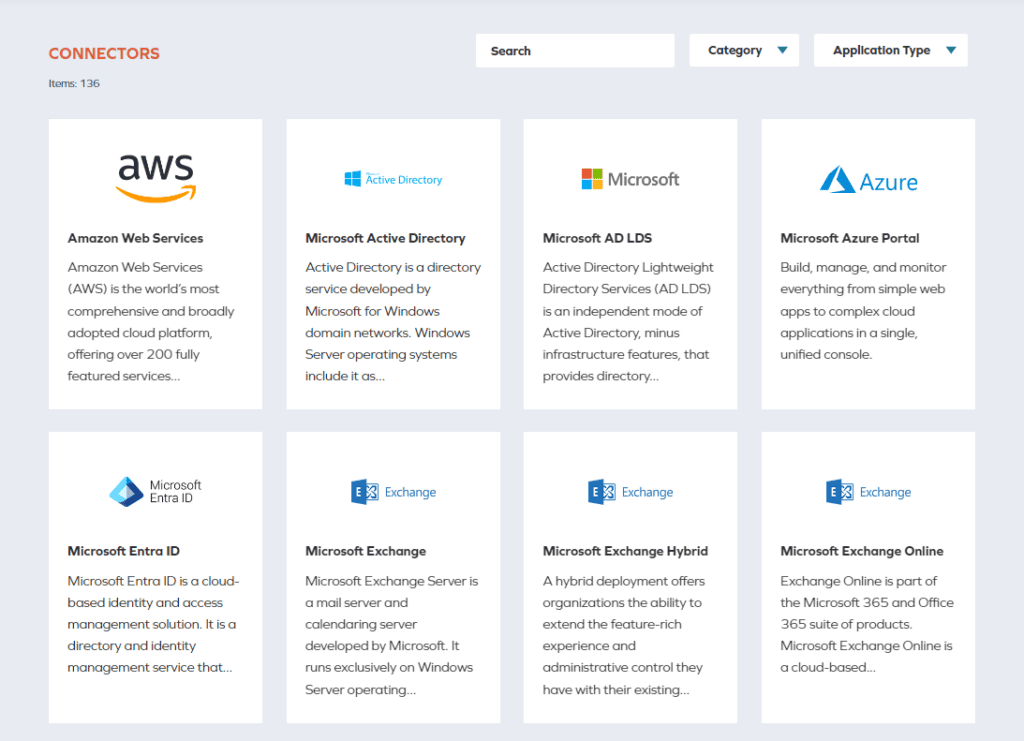Image resolution: width=1024 pixels, height=741 pixels.
Task: Click the Active Directory Windows logo
Action: click(353, 179)
